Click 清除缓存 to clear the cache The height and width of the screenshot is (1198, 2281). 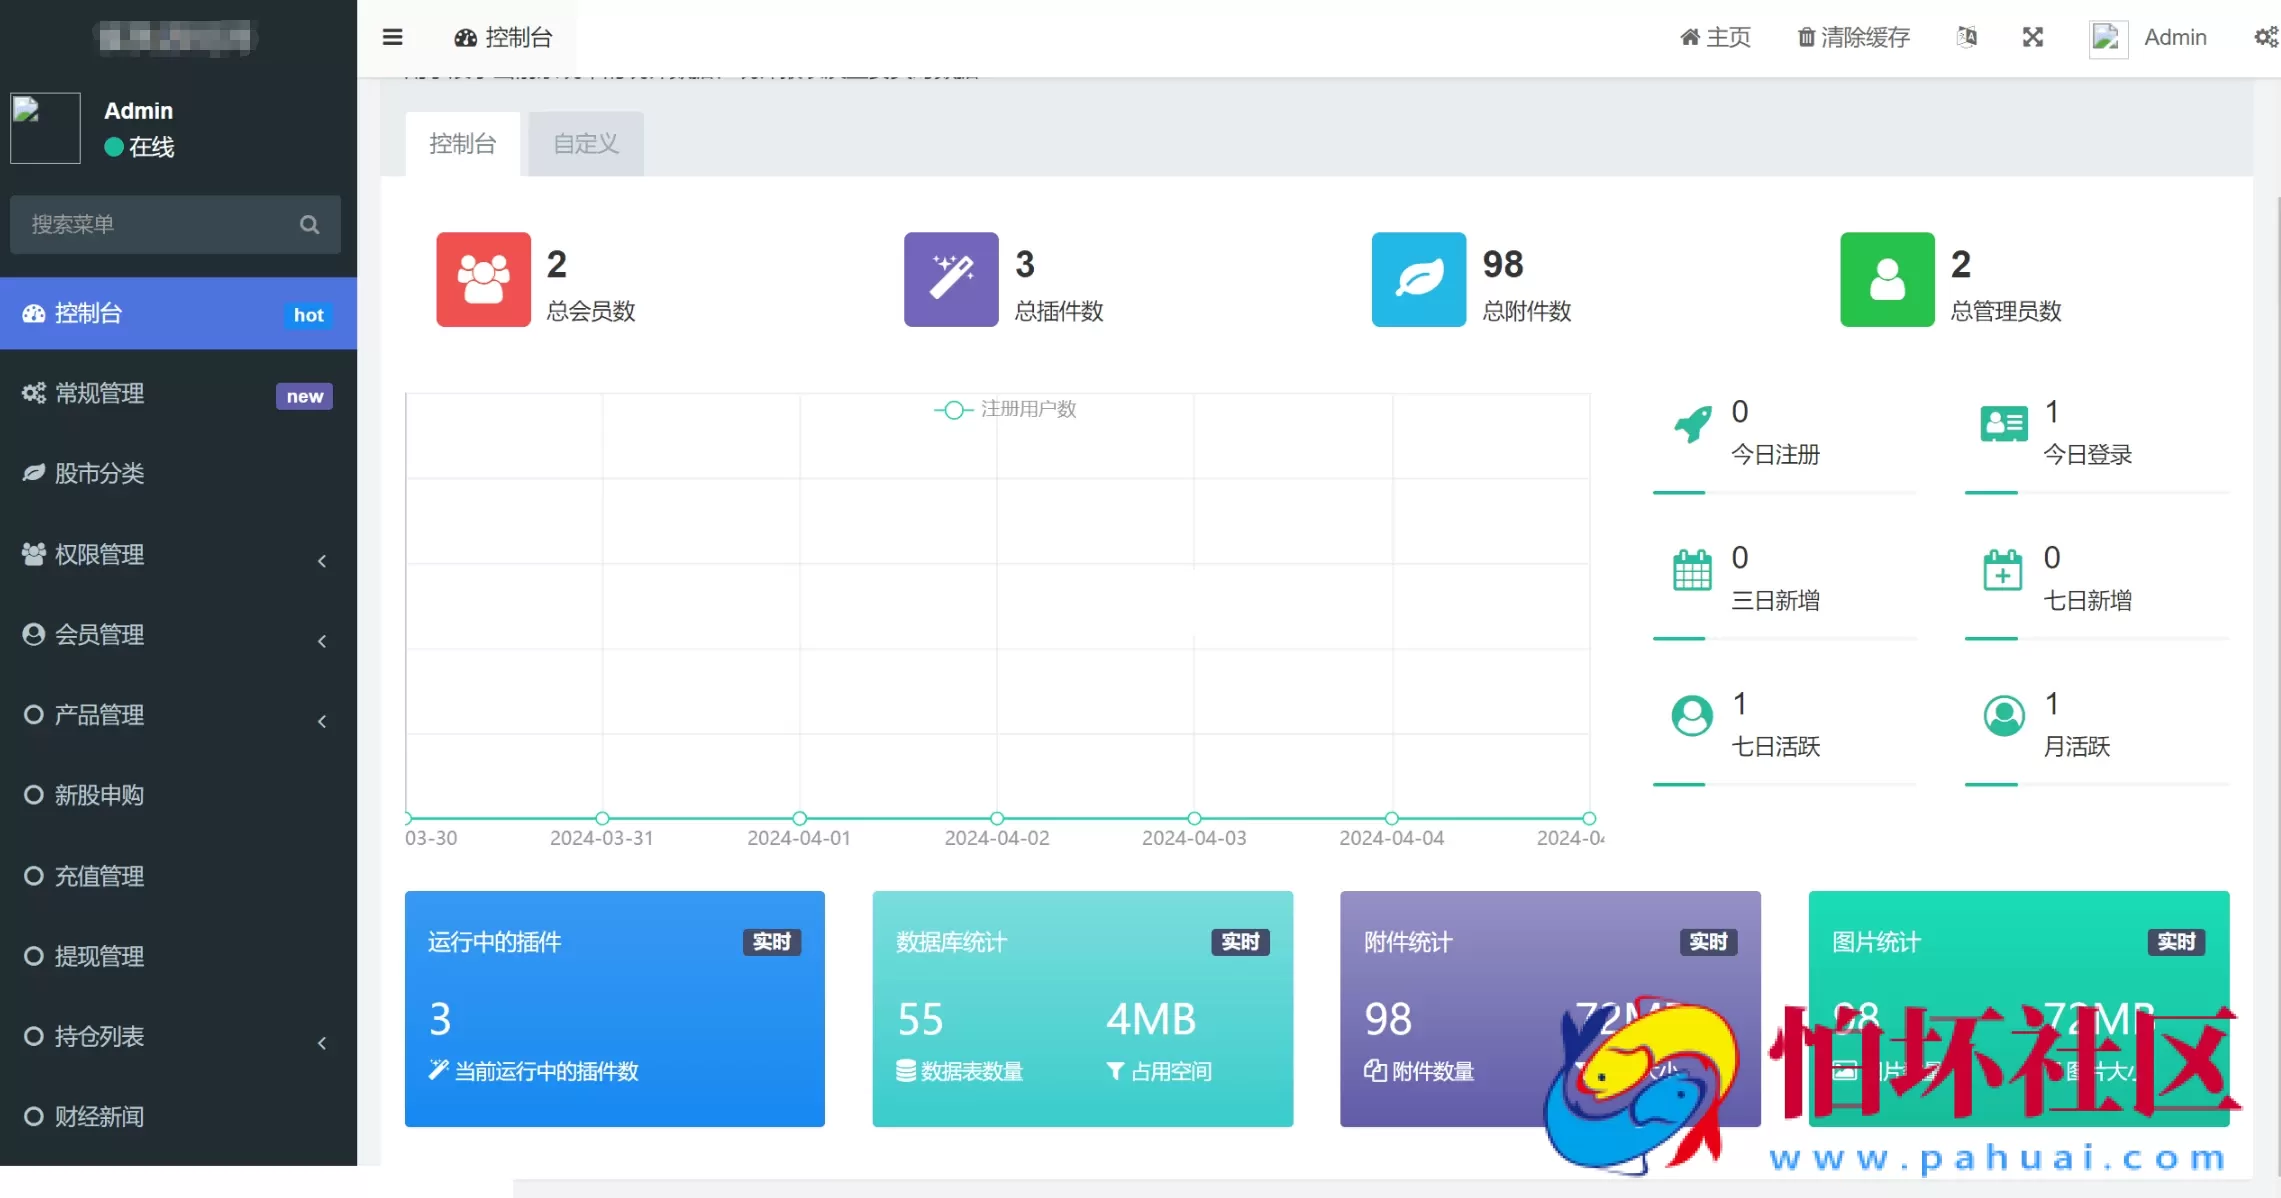tap(1852, 37)
